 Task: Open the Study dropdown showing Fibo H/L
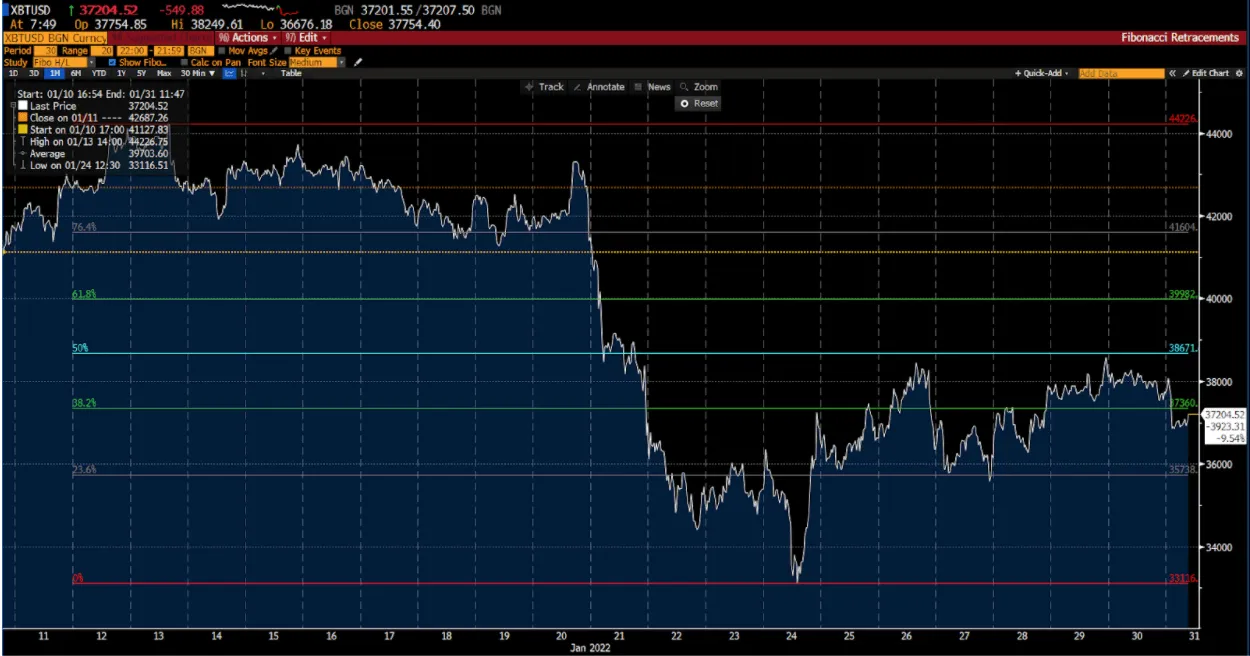60,62
